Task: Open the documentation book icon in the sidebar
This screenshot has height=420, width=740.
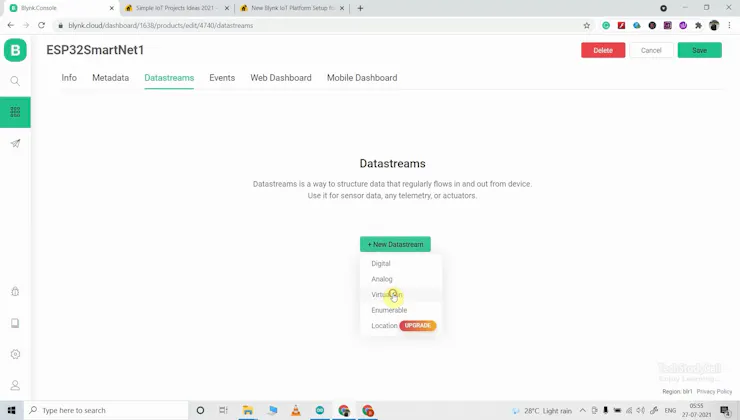Action: tap(15, 323)
